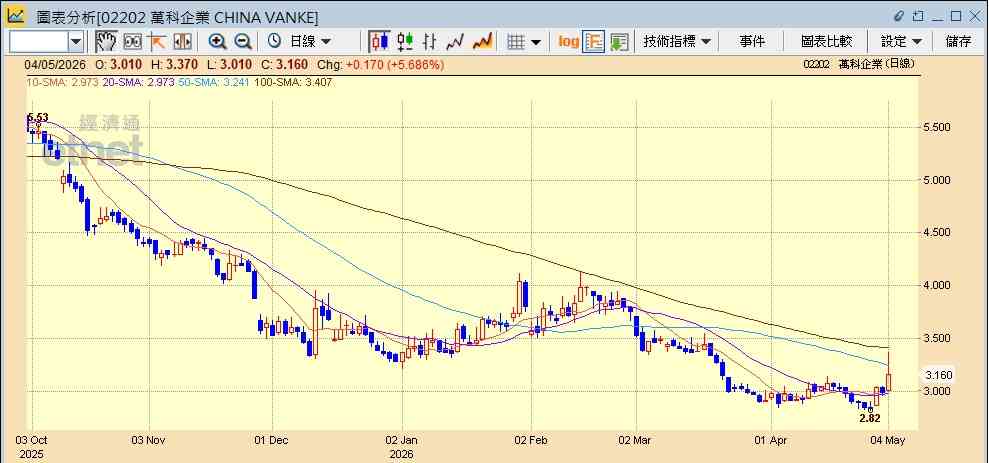Click the clock period icon
Screen dimensions: 989x463
pos(274,42)
